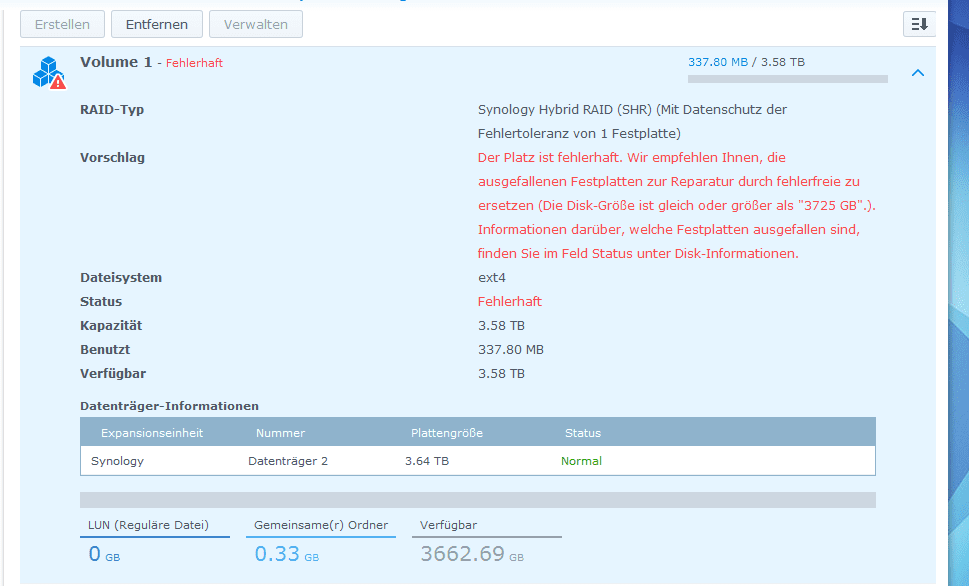Select the Volume 1 title

point(116,62)
